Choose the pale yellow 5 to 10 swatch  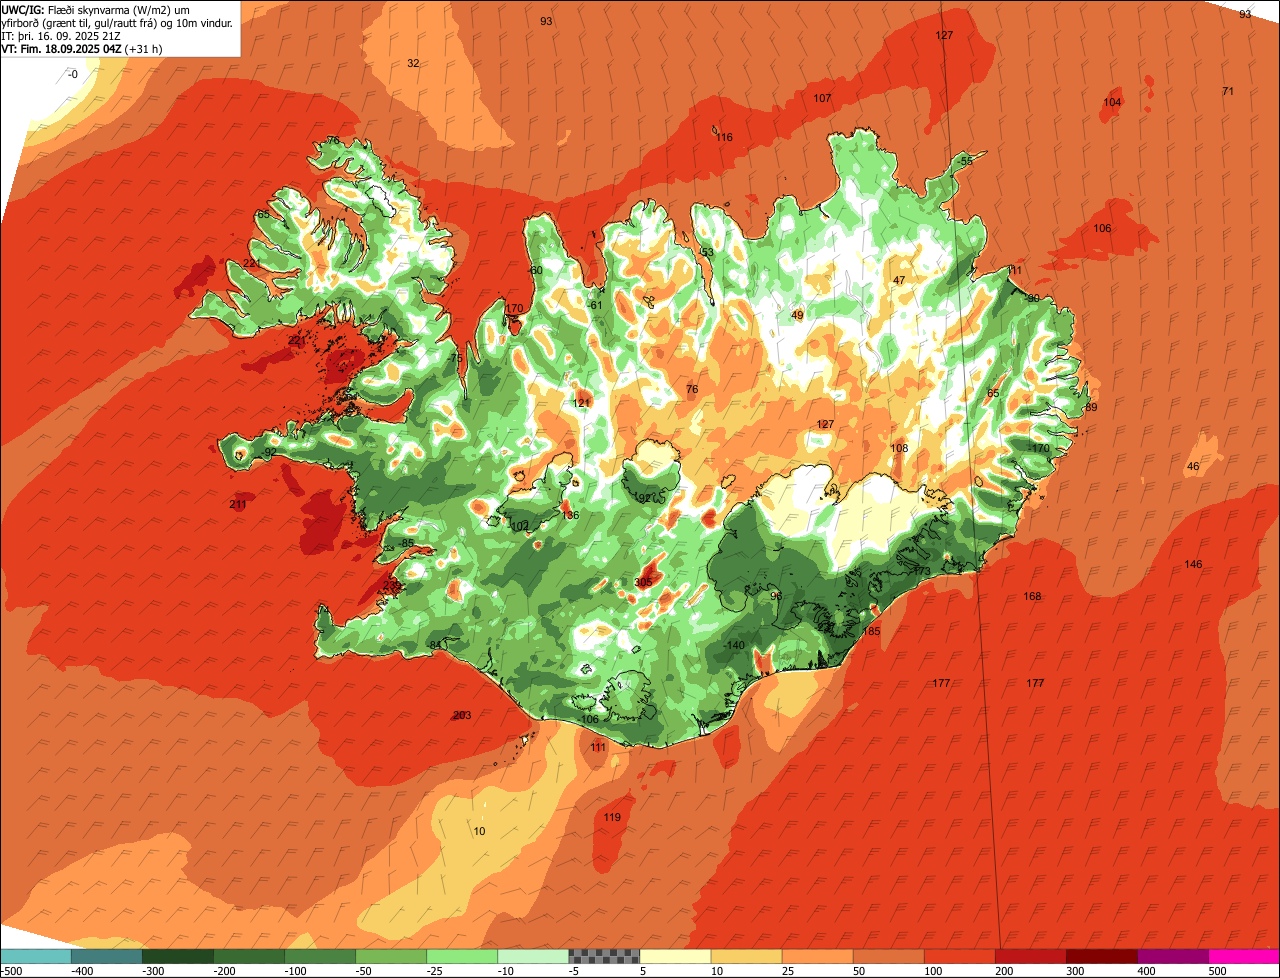point(676,956)
